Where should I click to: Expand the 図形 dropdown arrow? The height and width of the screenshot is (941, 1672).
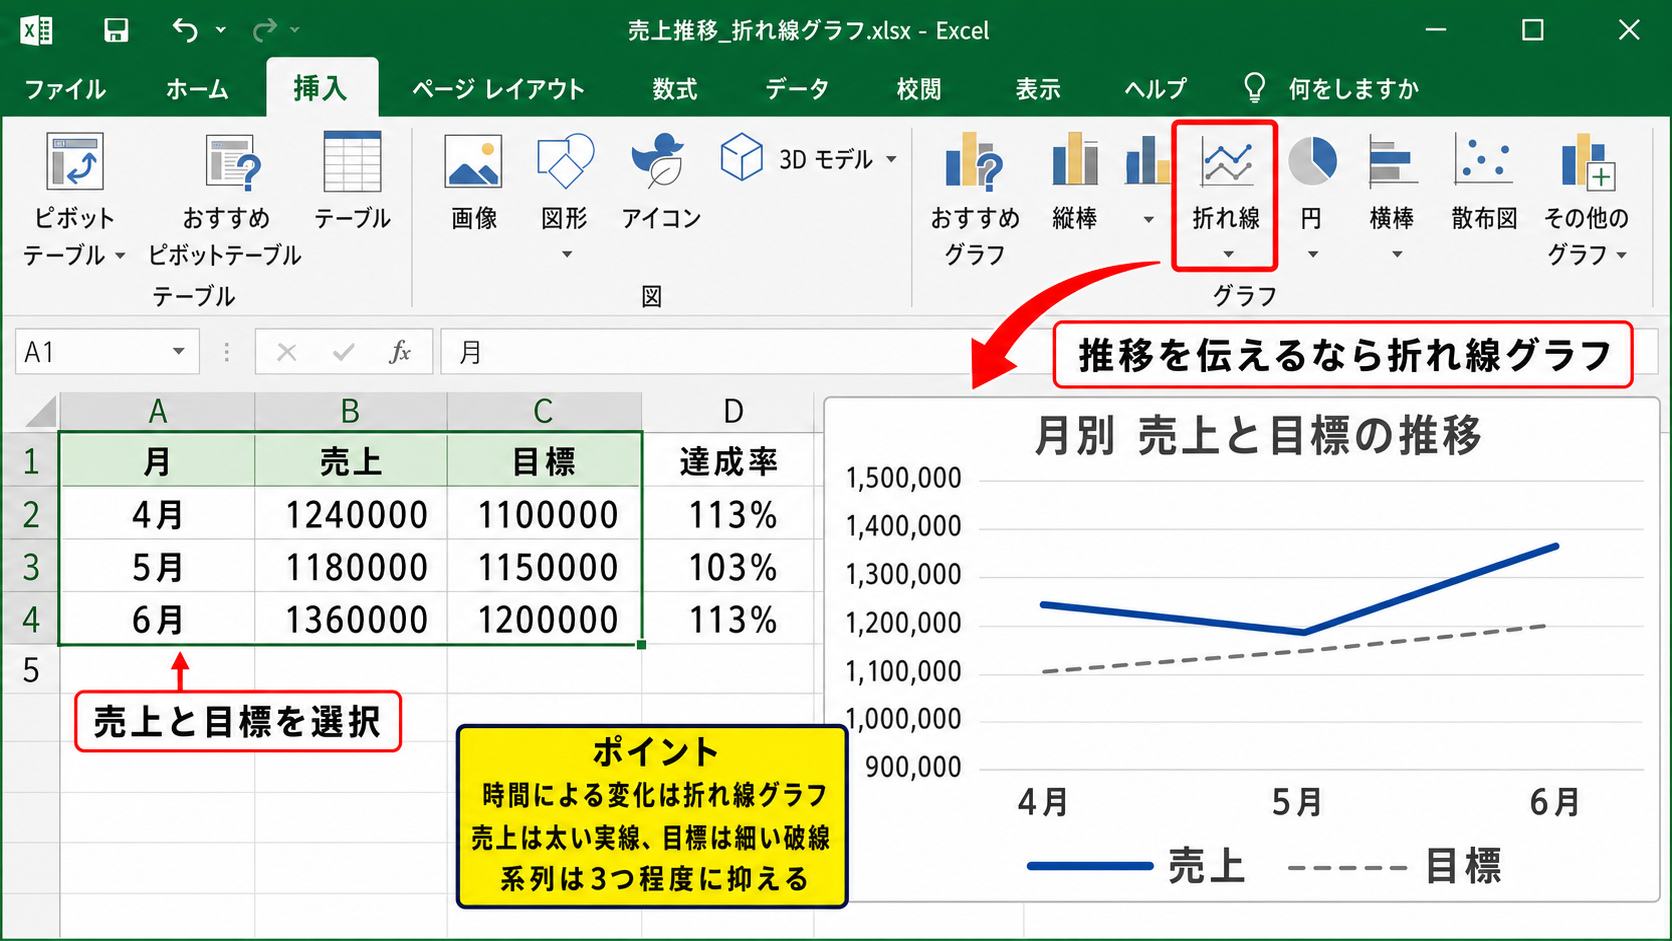(566, 254)
